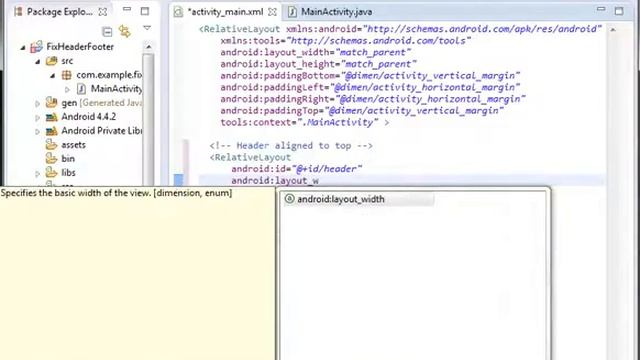
Task: Expand the gen folder node
Action: (x=38, y=104)
